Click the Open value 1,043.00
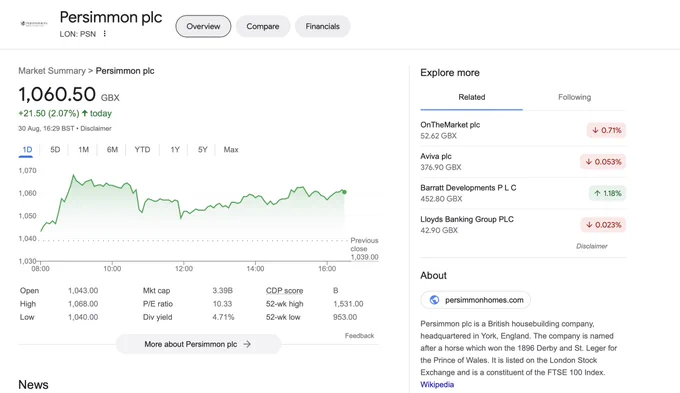The image size is (680, 393). (x=83, y=291)
